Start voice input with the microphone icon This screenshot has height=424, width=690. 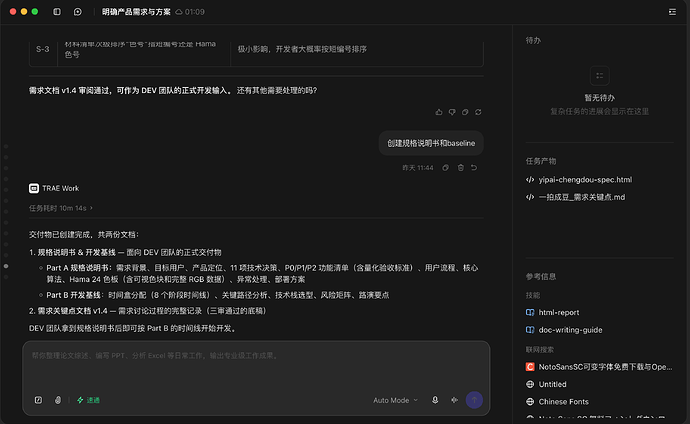click(x=435, y=400)
